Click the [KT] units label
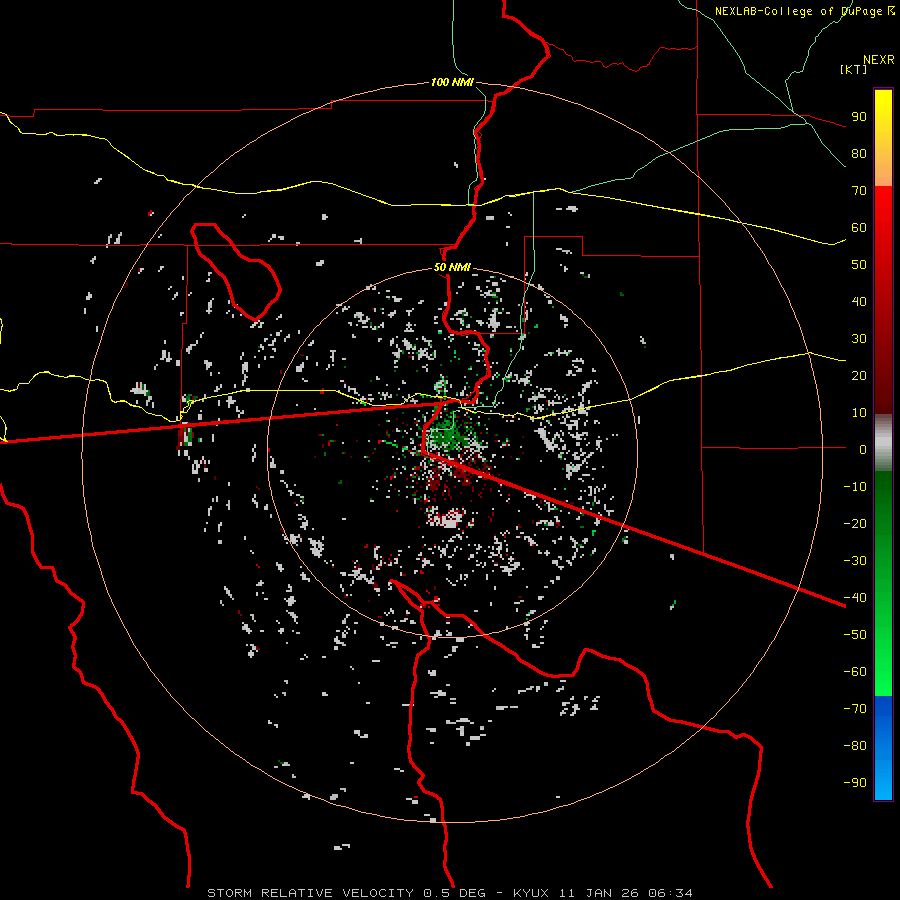Image resolution: width=900 pixels, height=900 pixels. pos(854,69)
